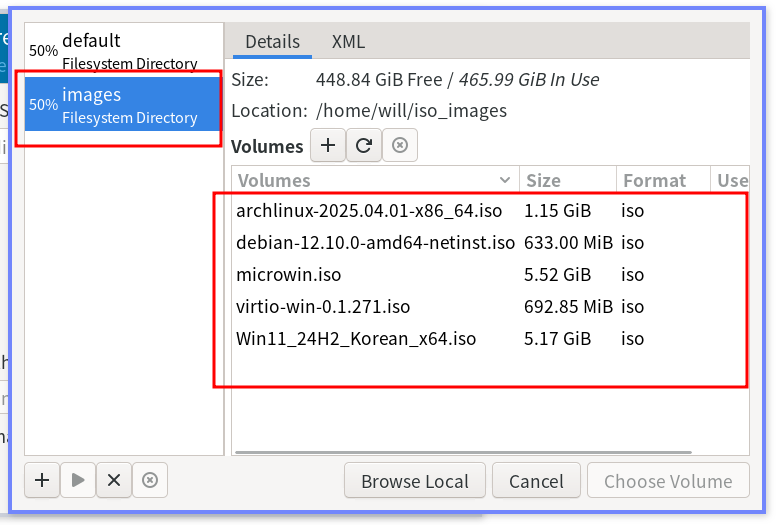This screenshot has height=525, width=781.
Task: Select archlinux-2025.04.01-x86_64.iso volume
Action: click(368, 211)
